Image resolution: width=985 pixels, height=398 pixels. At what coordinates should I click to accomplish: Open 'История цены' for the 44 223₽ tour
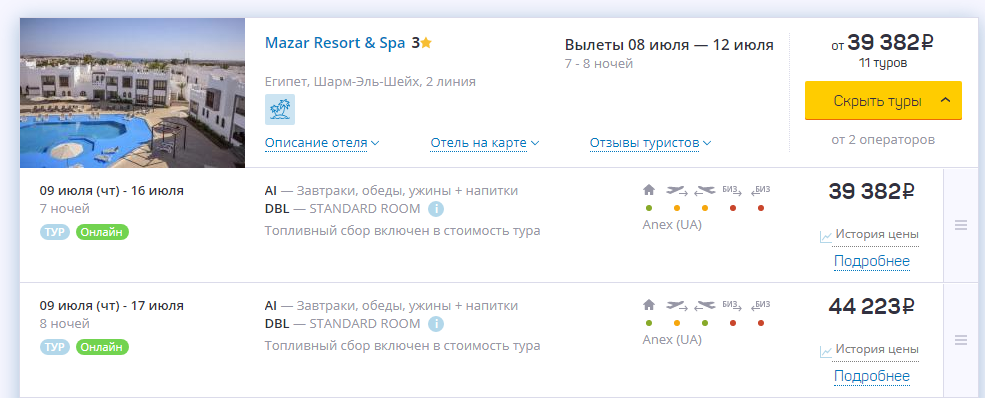point(877,350)
